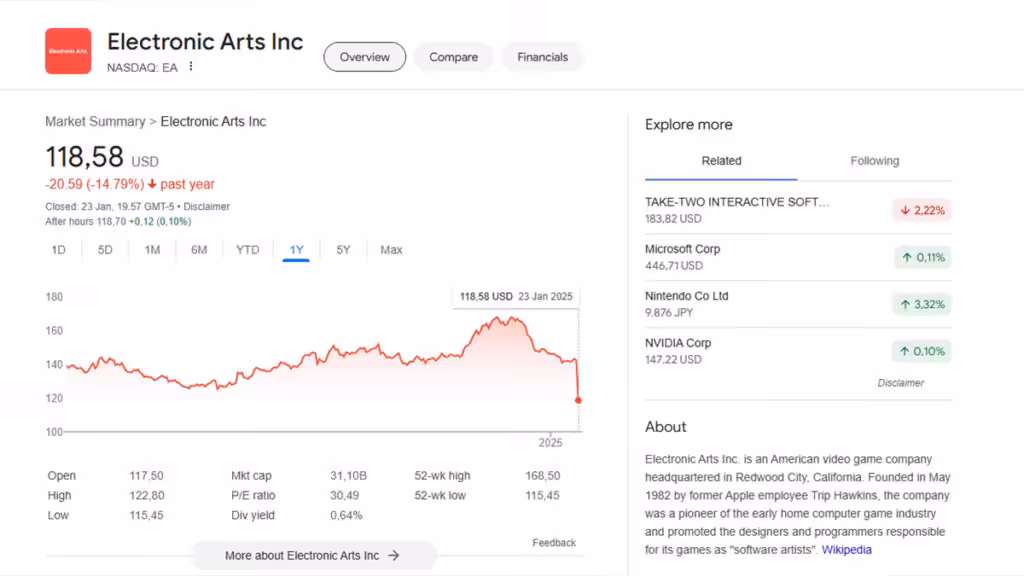Screen dimensions: 1024x576
Task: Select the 6M chart range
Action: pos(199,250)
